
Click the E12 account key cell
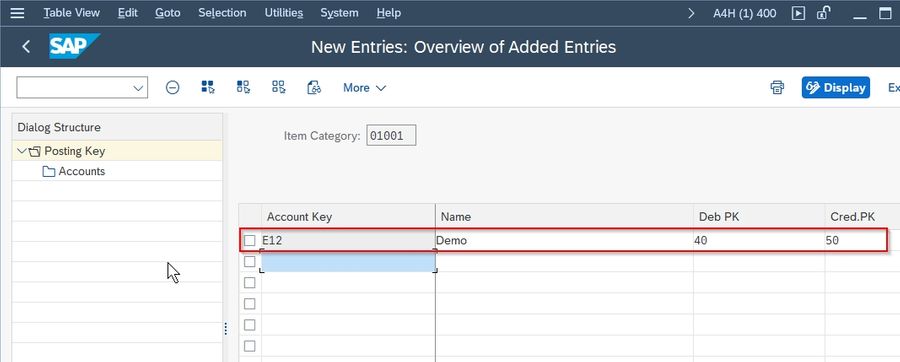[348, 240]
